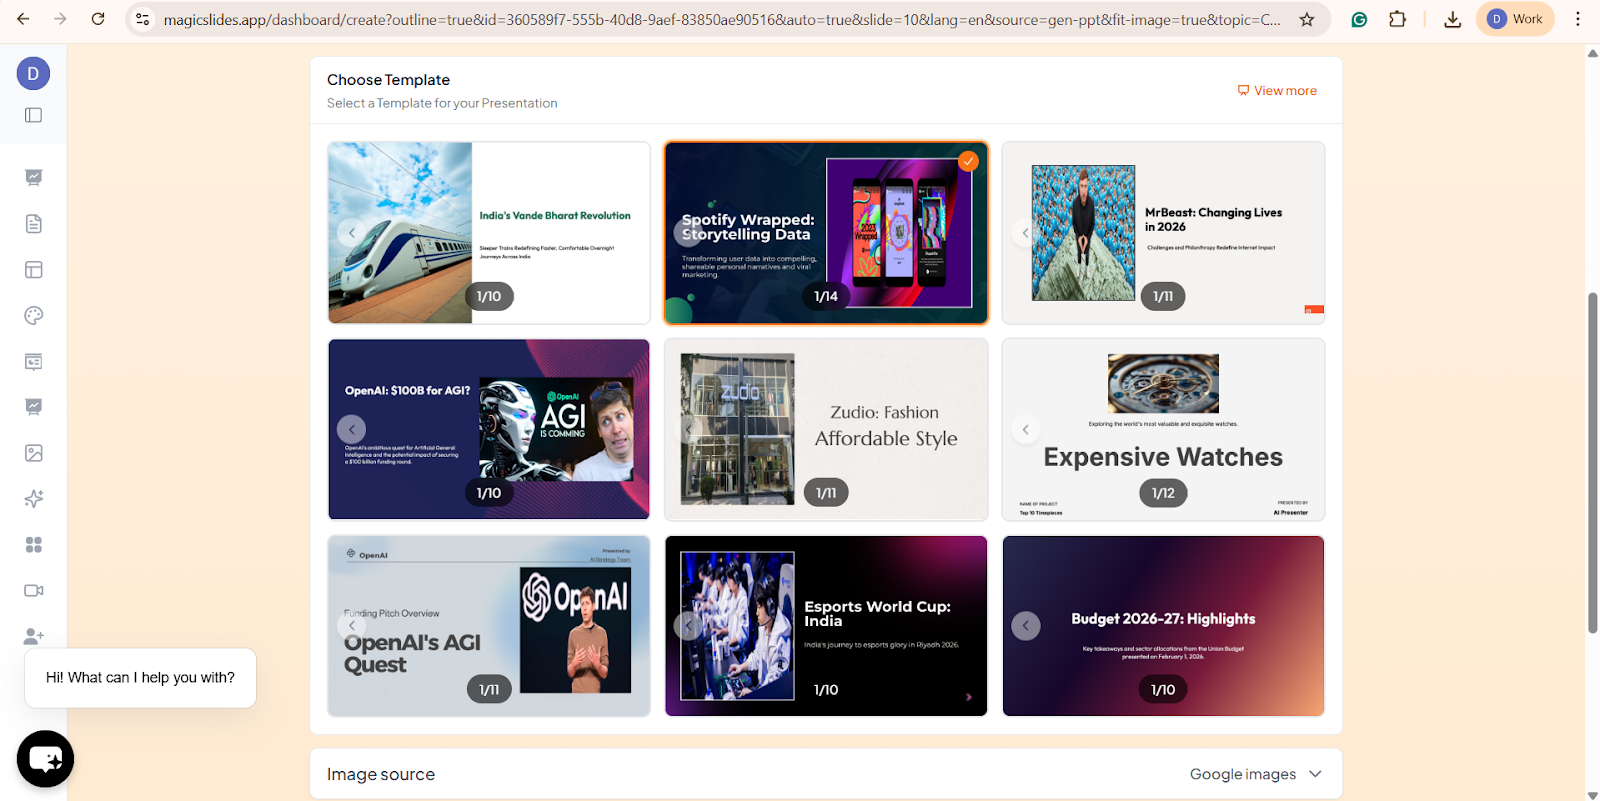This screenshot has width=1600, height=801.
Task: Open the live chat widget button
Action: click(45, 759)
